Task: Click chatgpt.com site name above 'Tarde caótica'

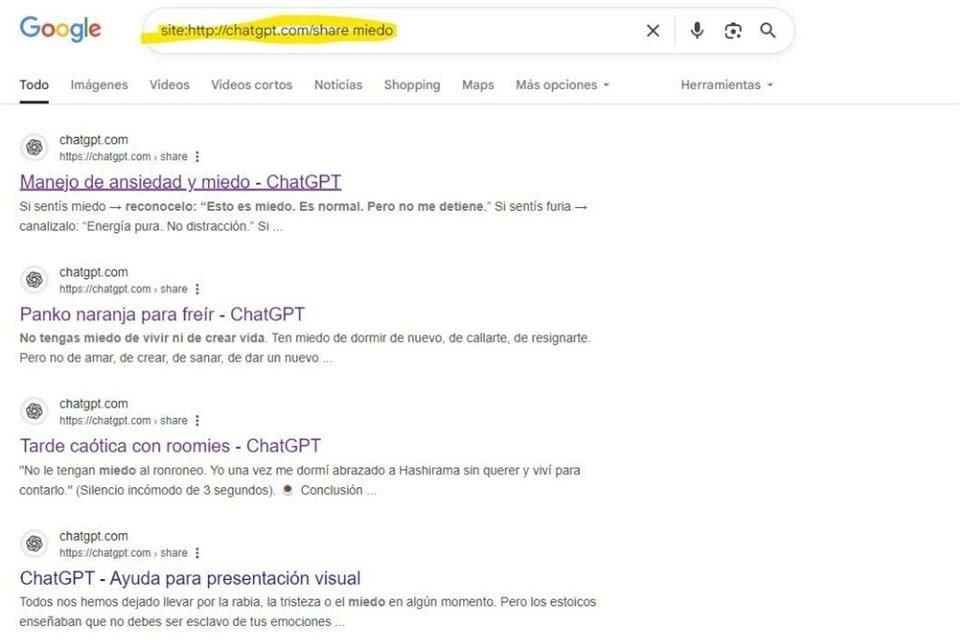Action: point(94,404)
